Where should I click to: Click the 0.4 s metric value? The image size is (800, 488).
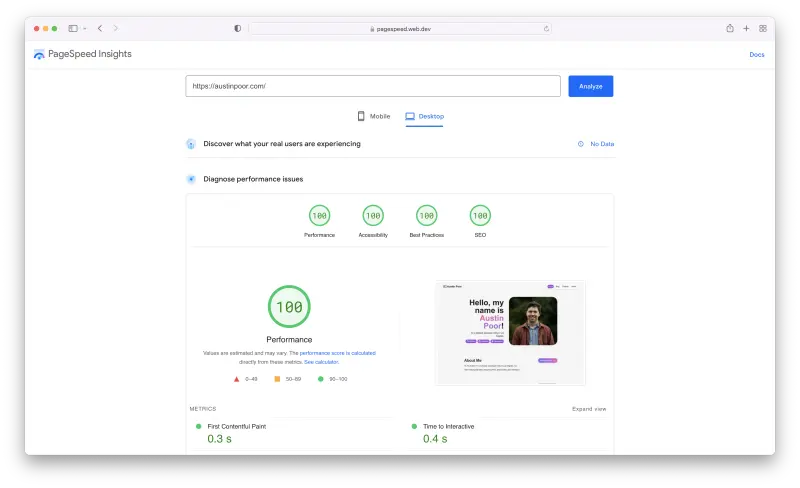coord(435,439)
